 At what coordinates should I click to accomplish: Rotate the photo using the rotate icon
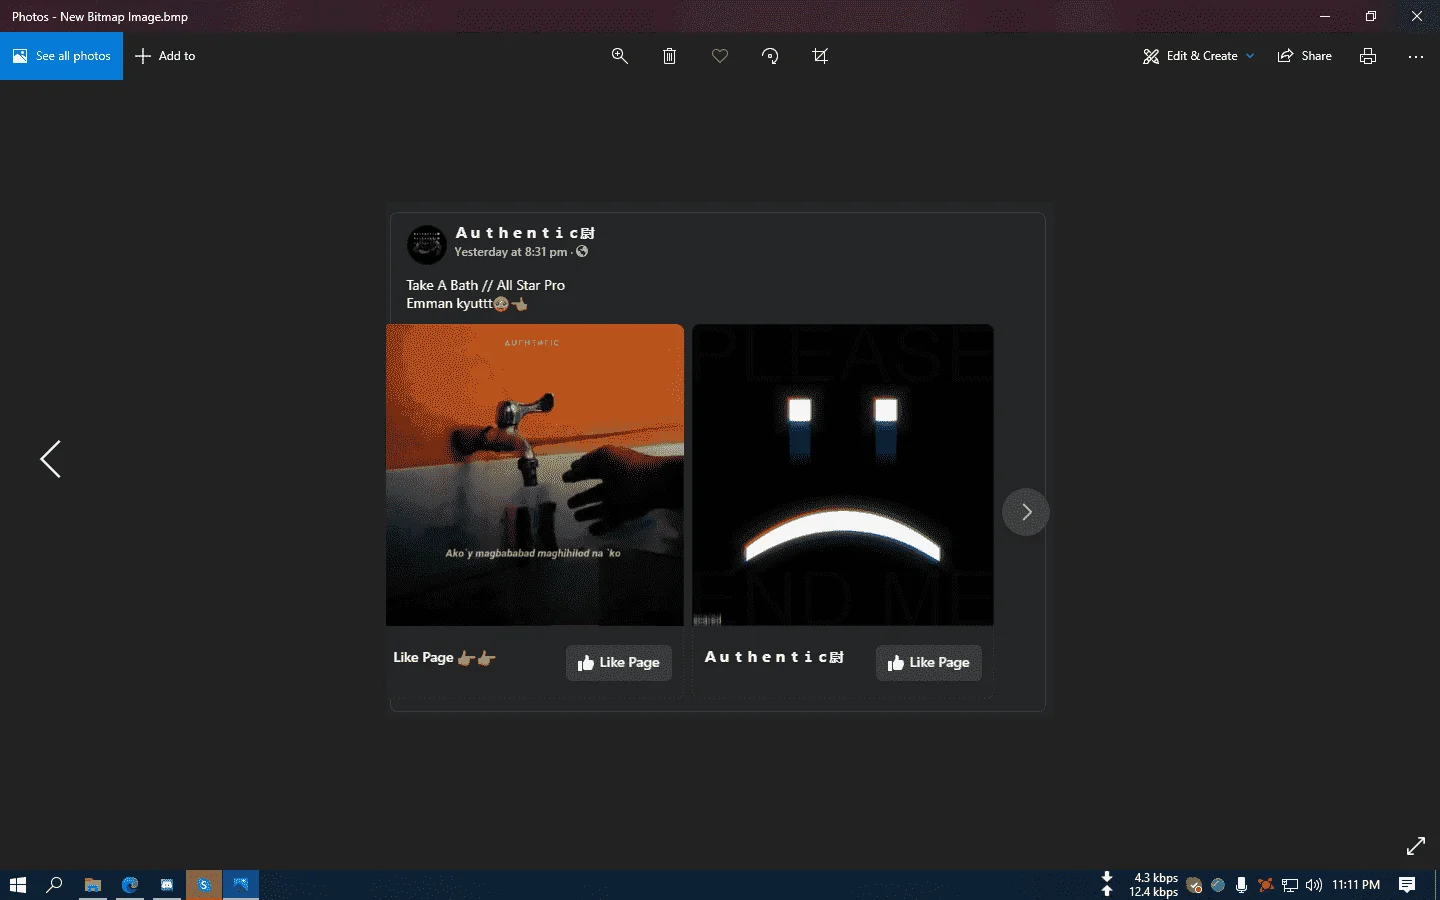click(770, 56)
